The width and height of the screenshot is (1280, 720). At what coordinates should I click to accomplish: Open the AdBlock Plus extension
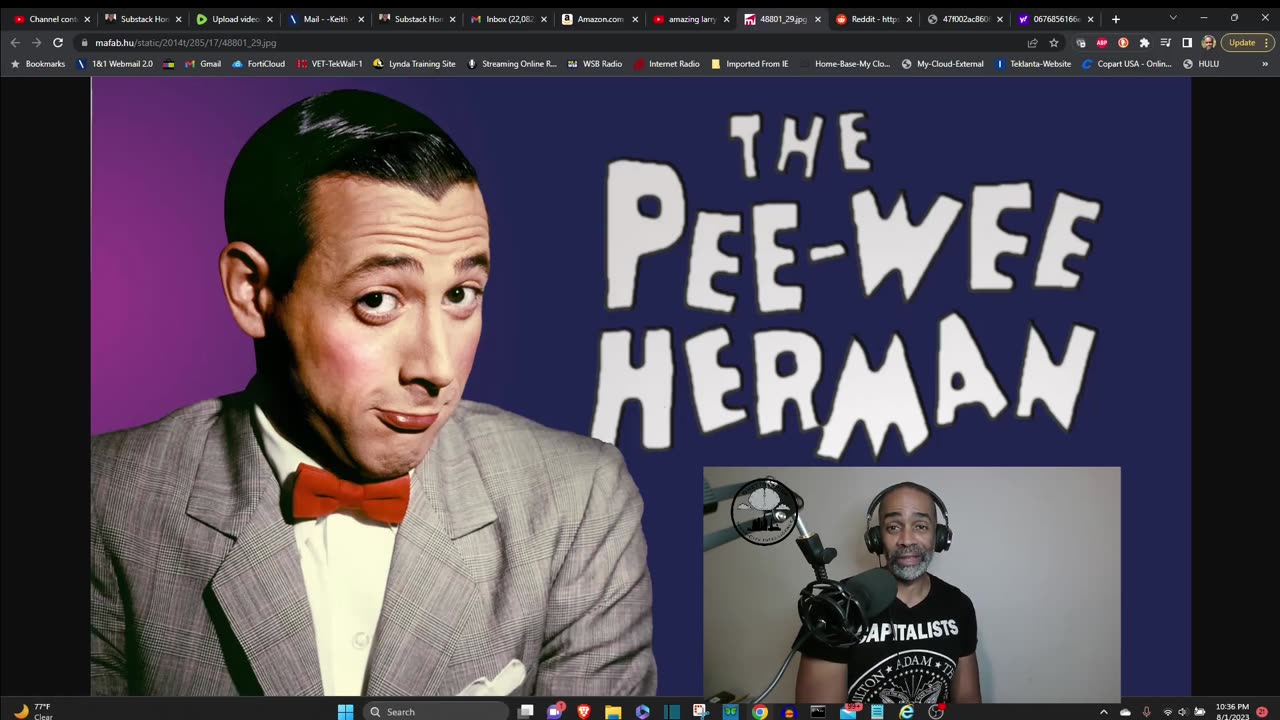(x=1102, y=43)
